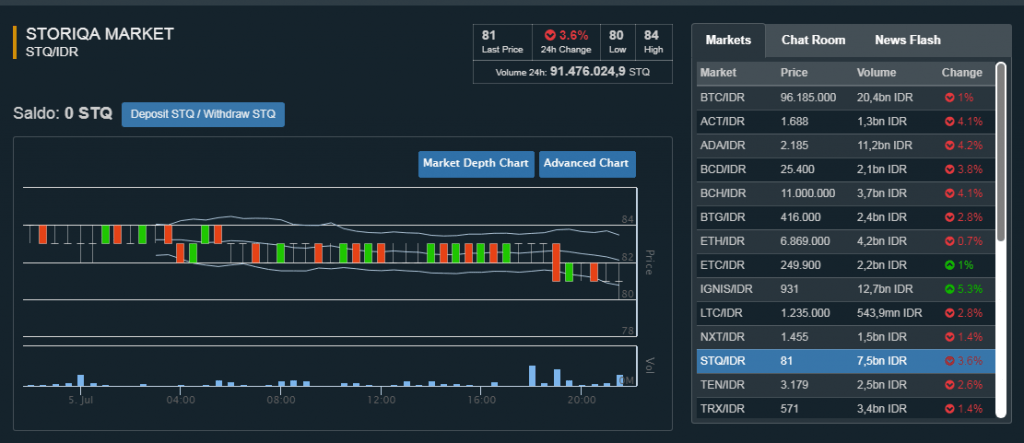Select the IGNIS/IDR market row
The height and width of the screenshot is (443, 1024).
(x=846, y=289)
